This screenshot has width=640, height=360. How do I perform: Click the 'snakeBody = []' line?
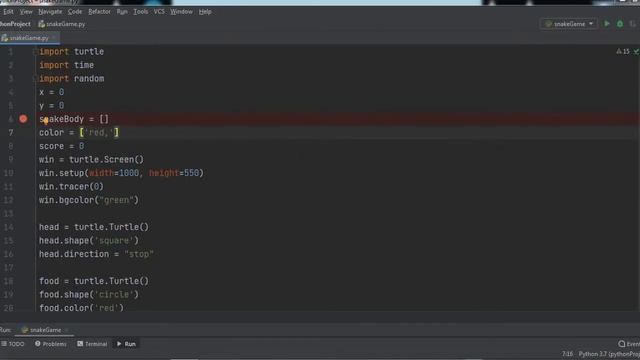click(74, 119)
